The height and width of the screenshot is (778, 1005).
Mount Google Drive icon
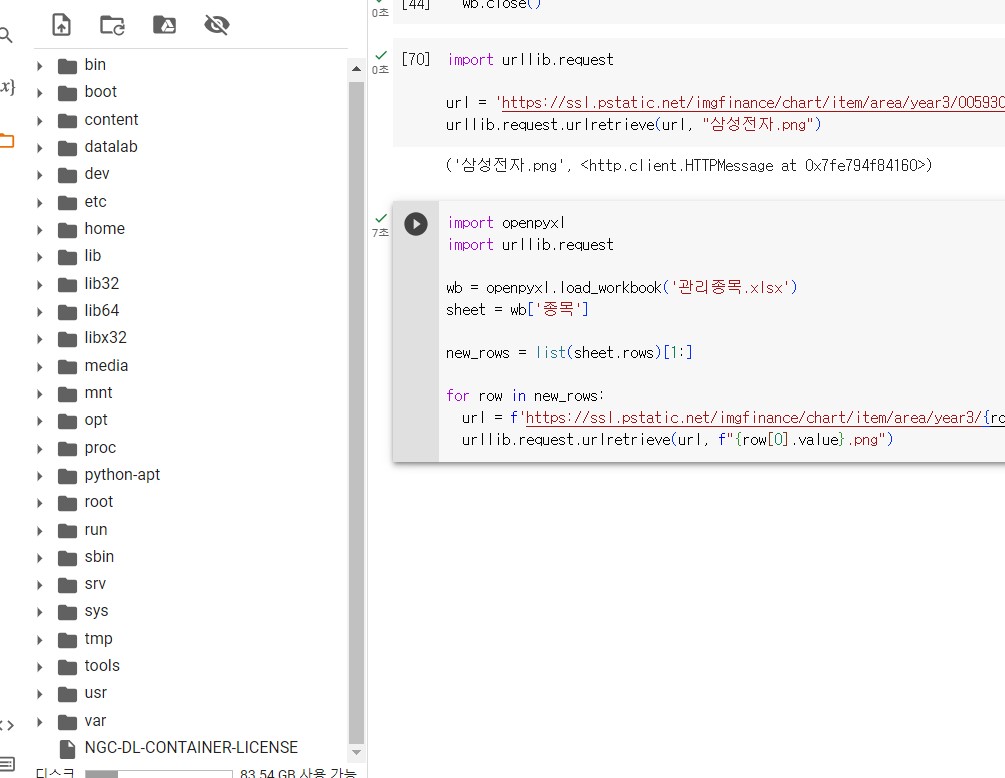pos(165,25)
